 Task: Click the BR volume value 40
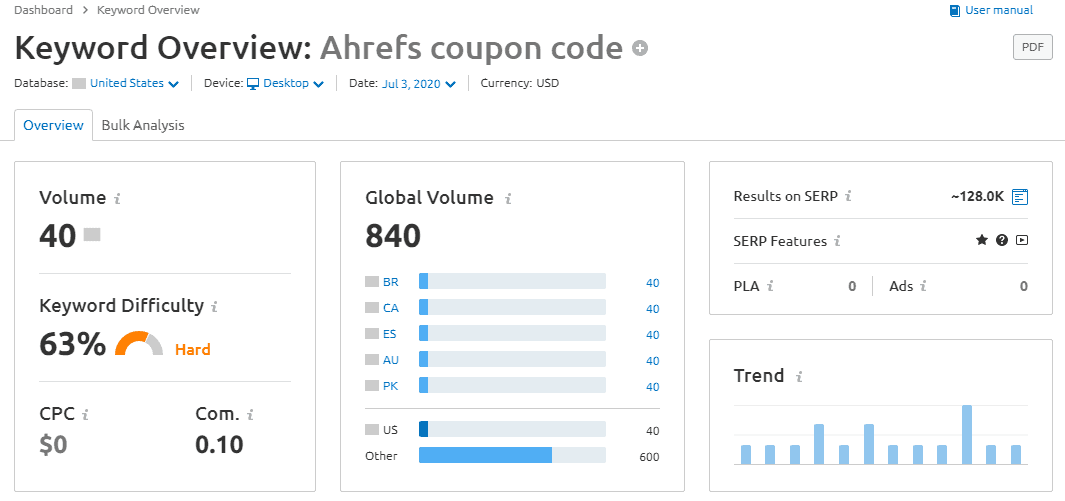coord(653,283)
